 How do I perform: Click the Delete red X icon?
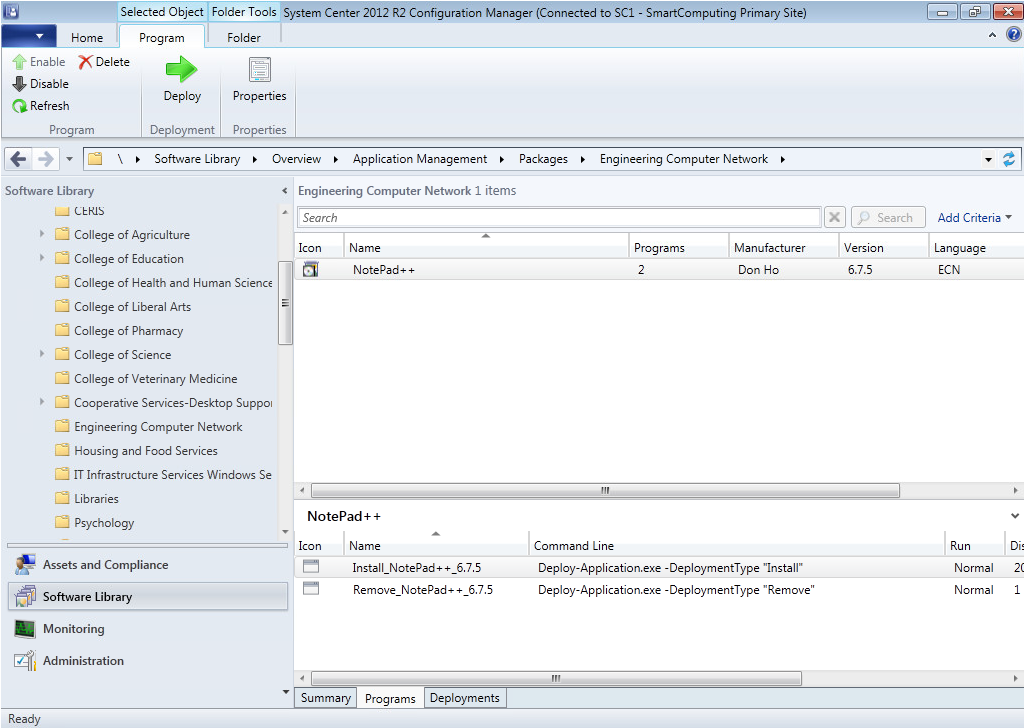86,62
